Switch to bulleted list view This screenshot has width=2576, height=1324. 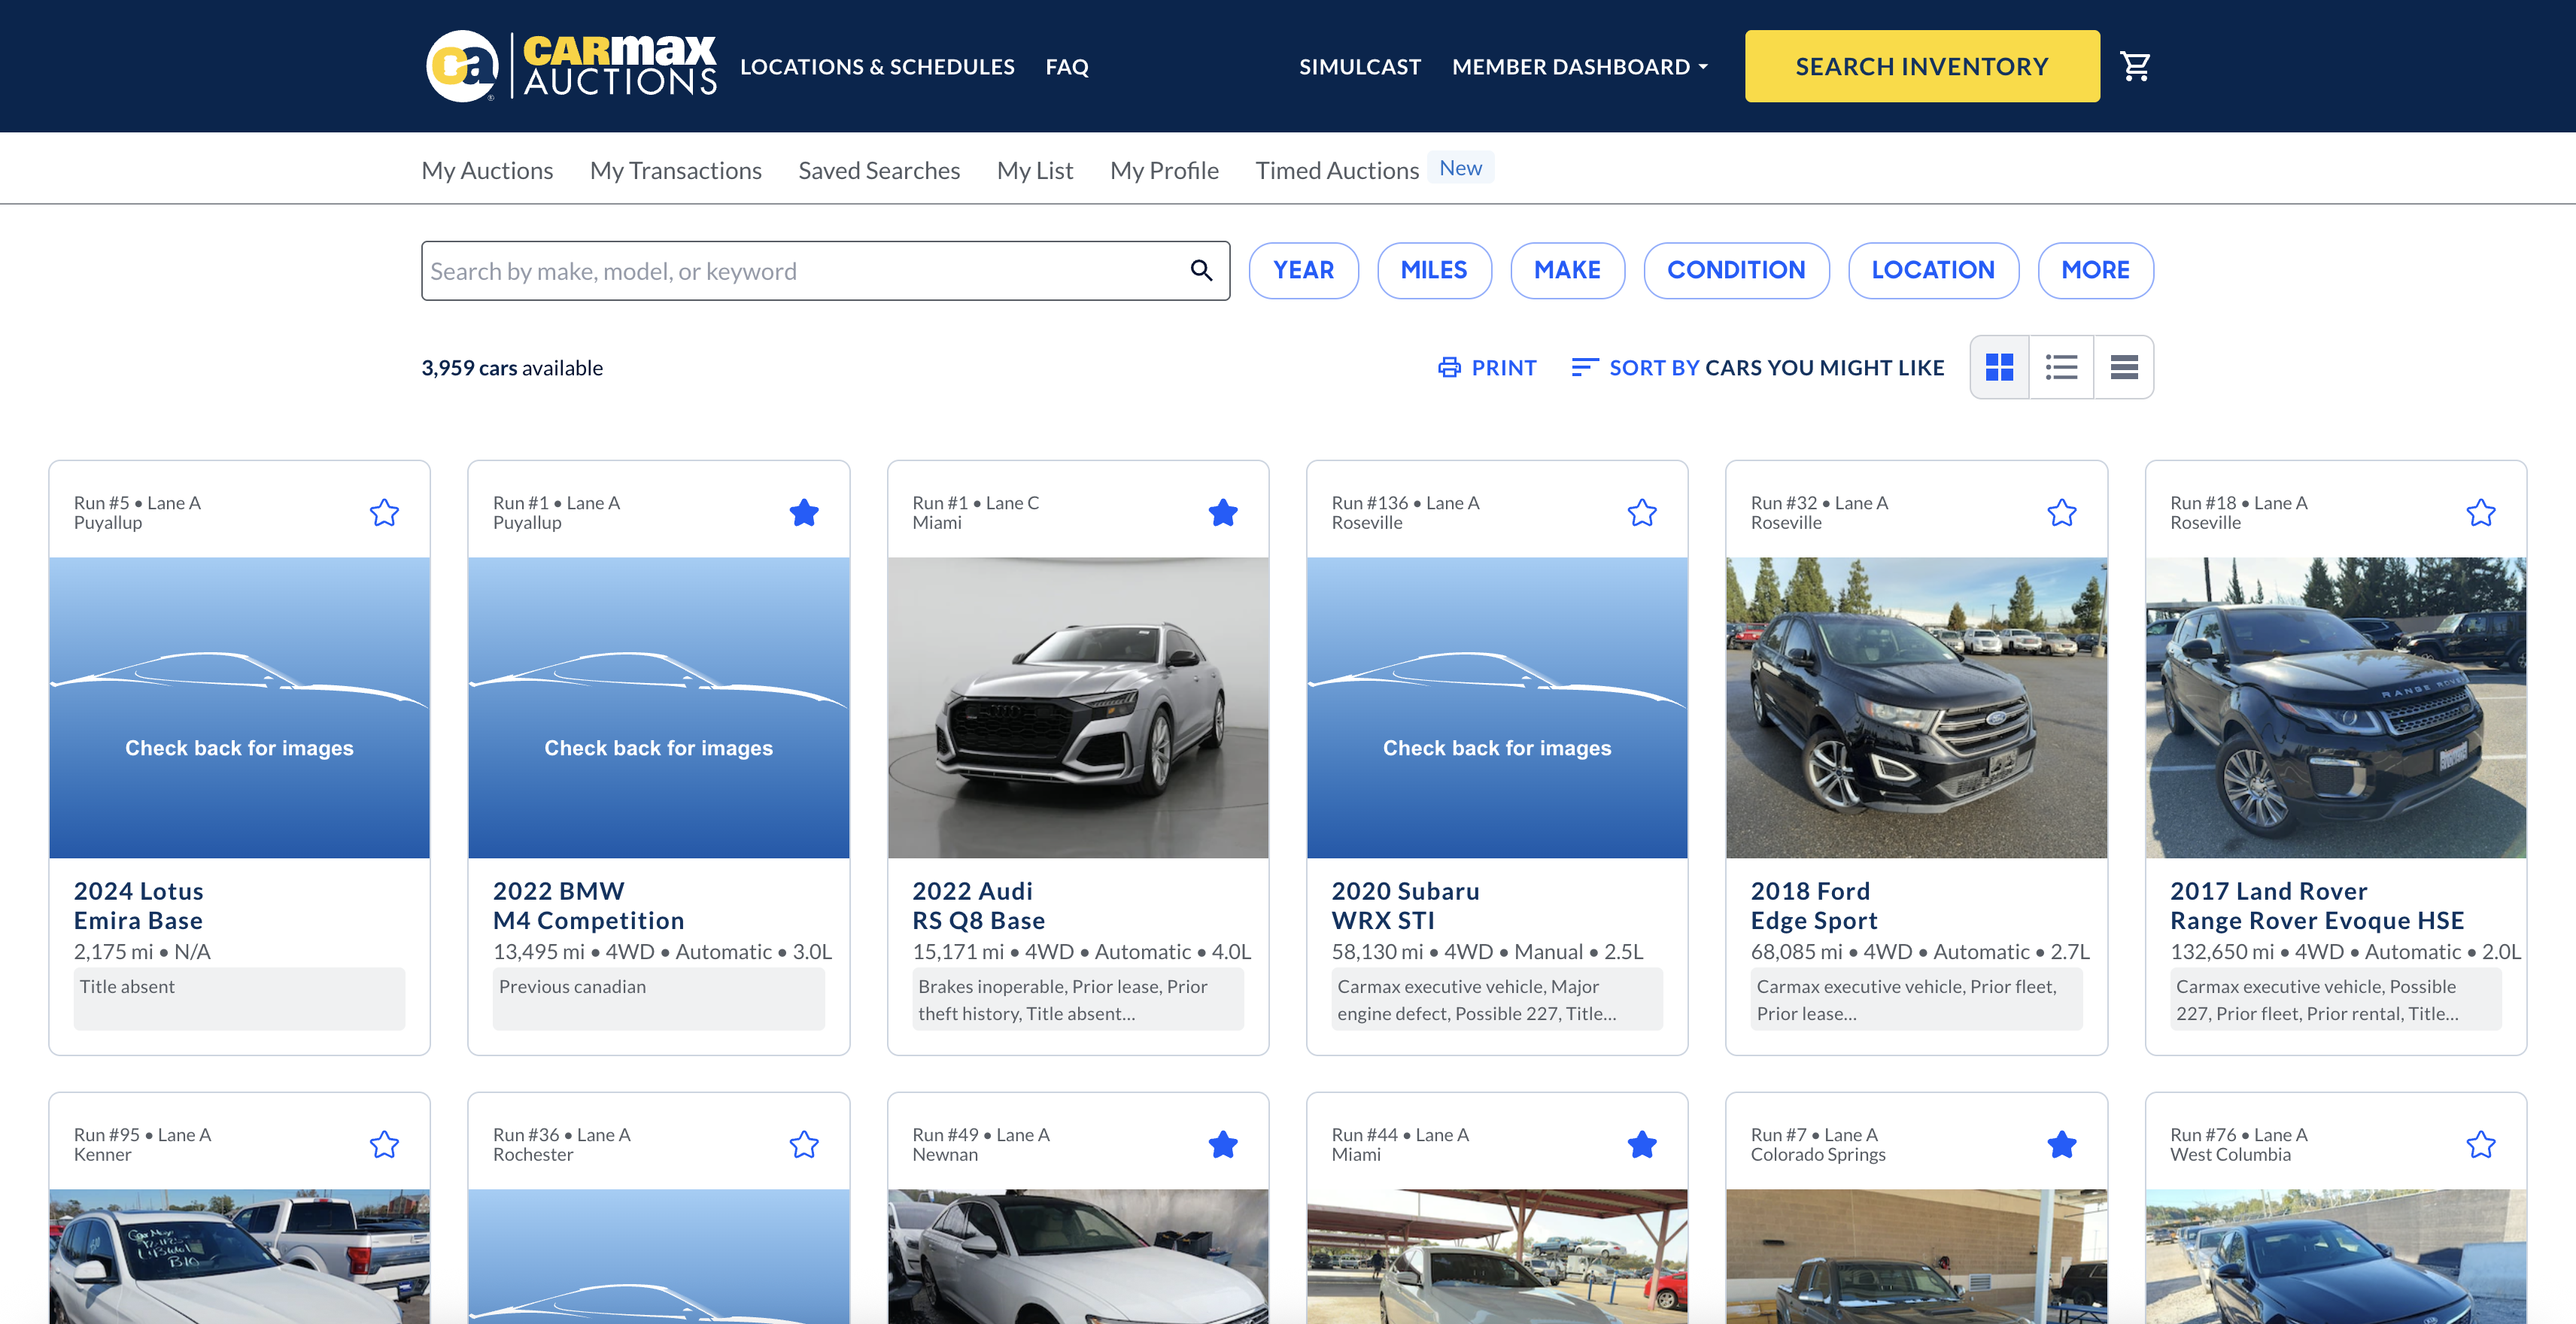(2061, 367)
